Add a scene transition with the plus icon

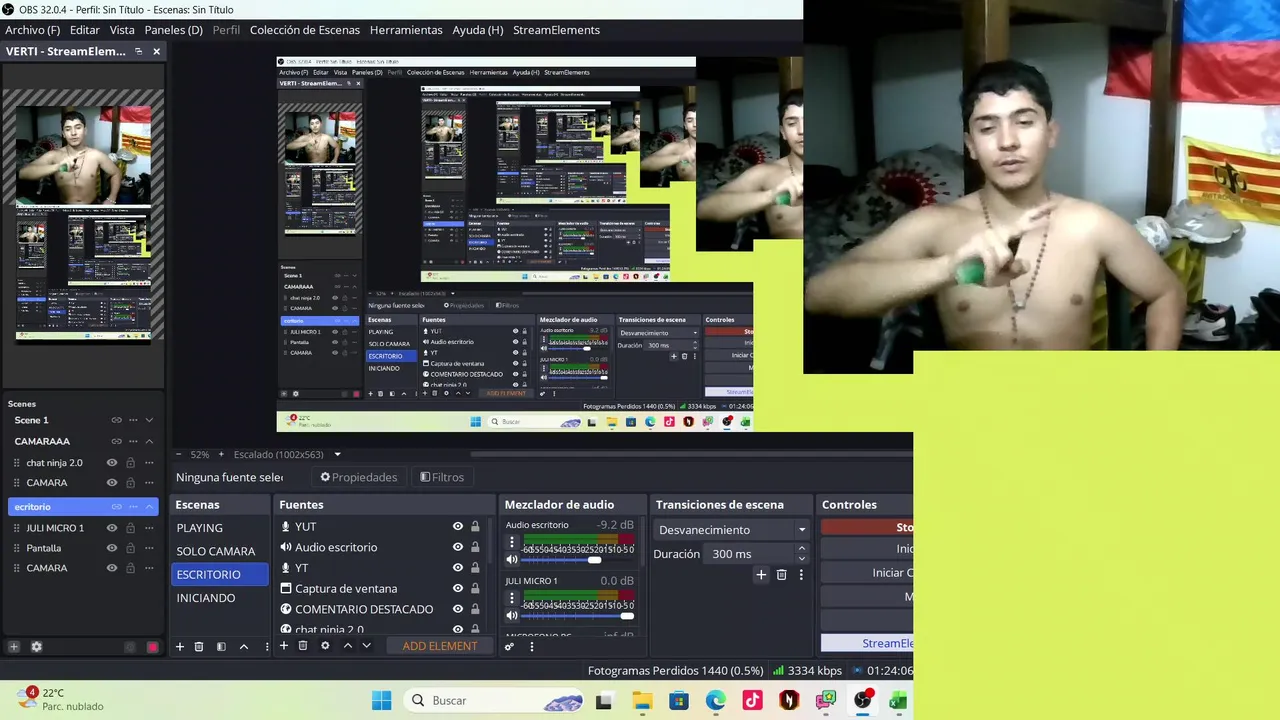761,575
